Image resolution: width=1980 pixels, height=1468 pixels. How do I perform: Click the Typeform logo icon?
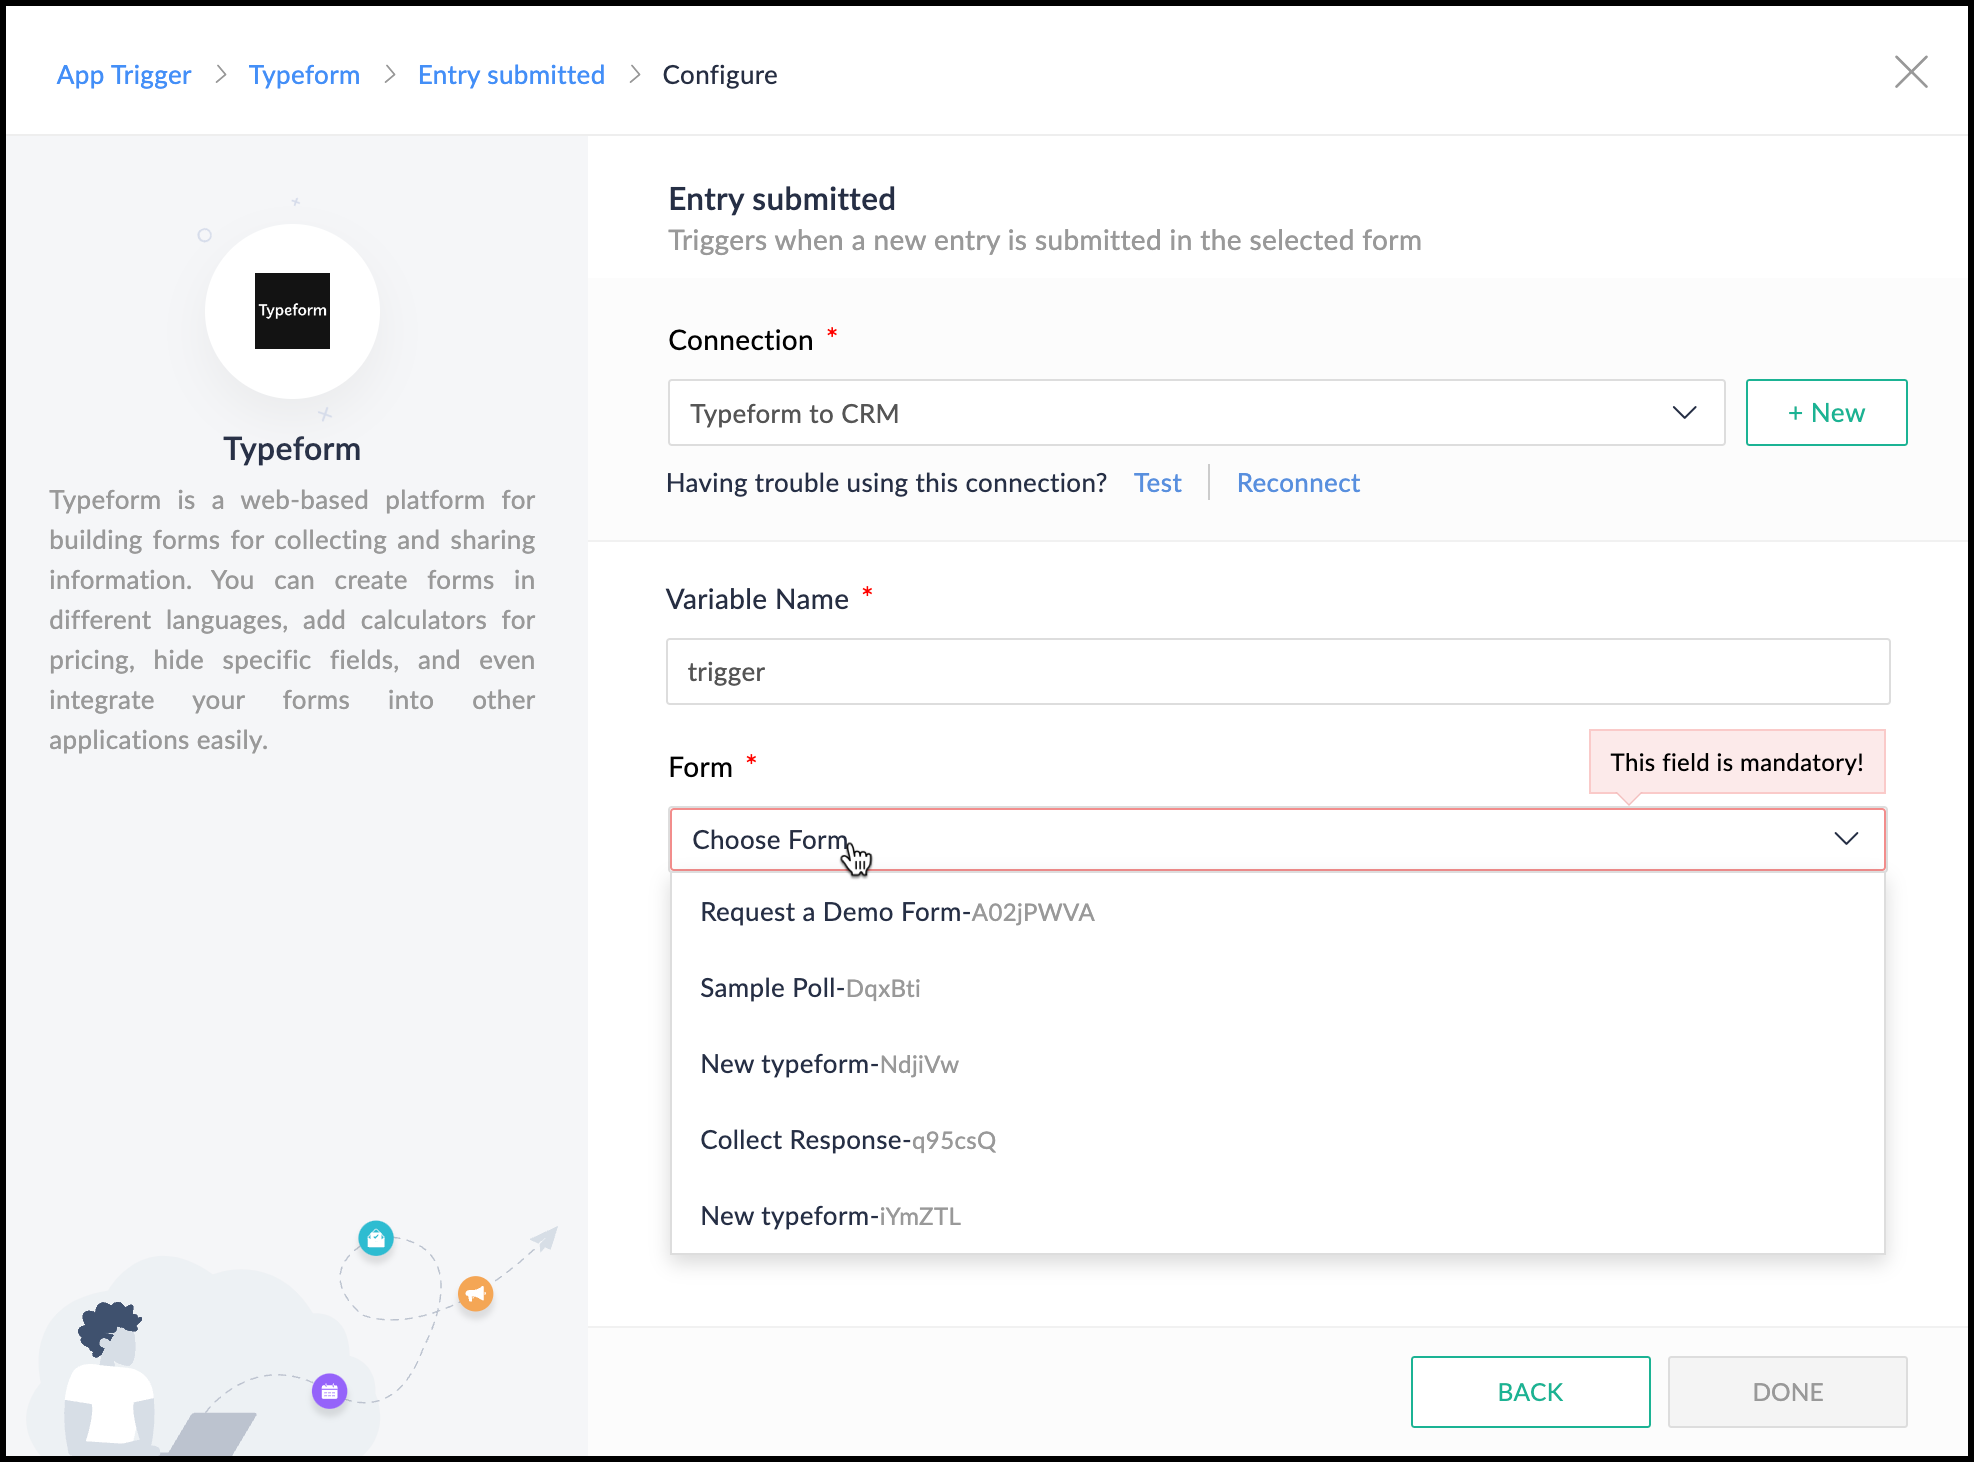(292, 311)
